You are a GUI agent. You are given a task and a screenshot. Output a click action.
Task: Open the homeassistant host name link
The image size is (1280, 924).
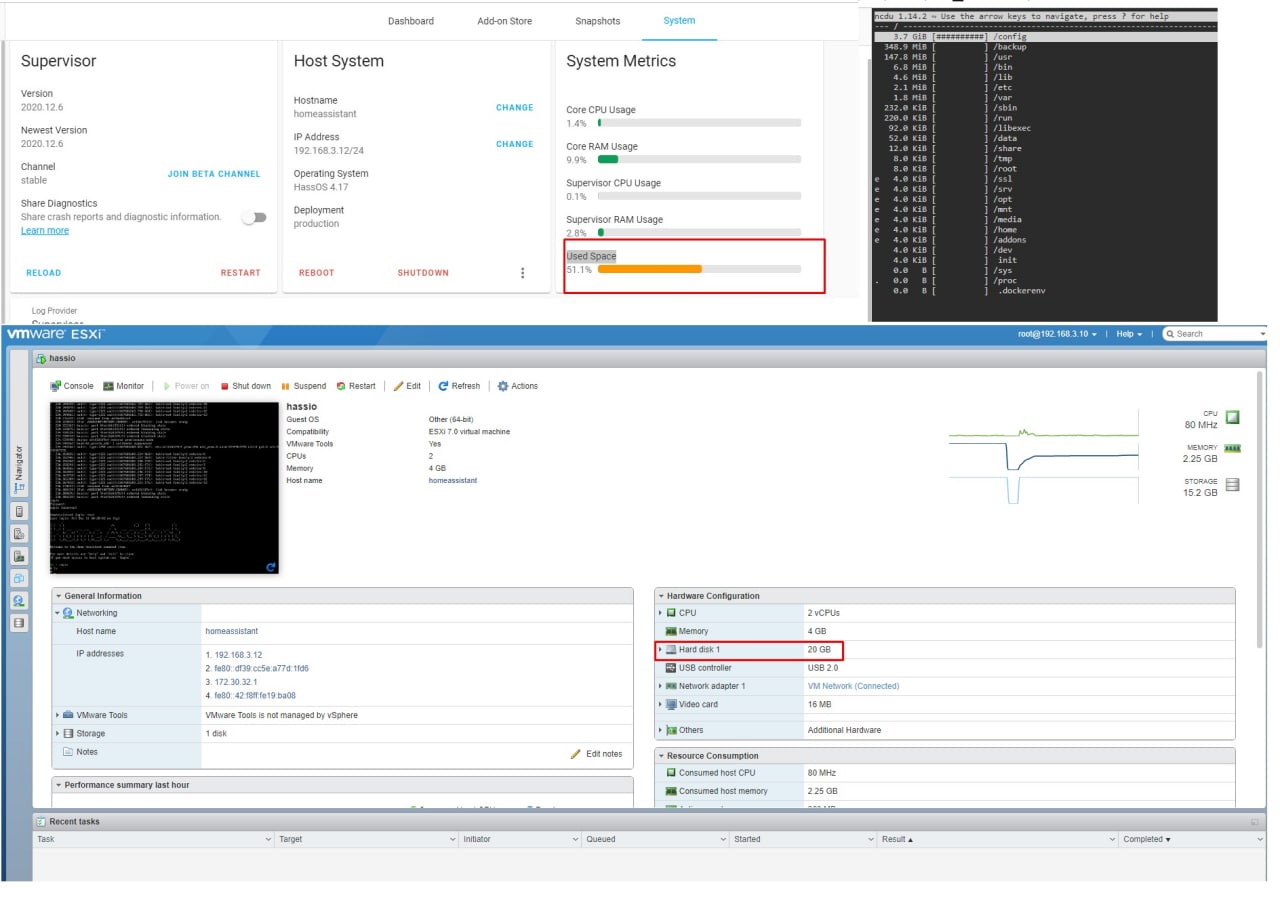point(453,481)
